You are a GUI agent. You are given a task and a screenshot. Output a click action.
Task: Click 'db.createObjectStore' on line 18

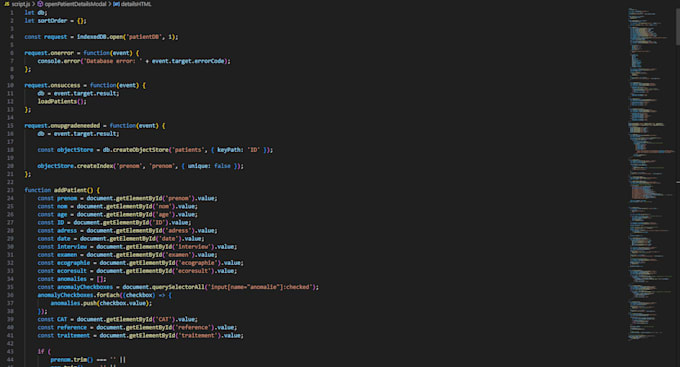pyautogui.click(x=136, y=150)
